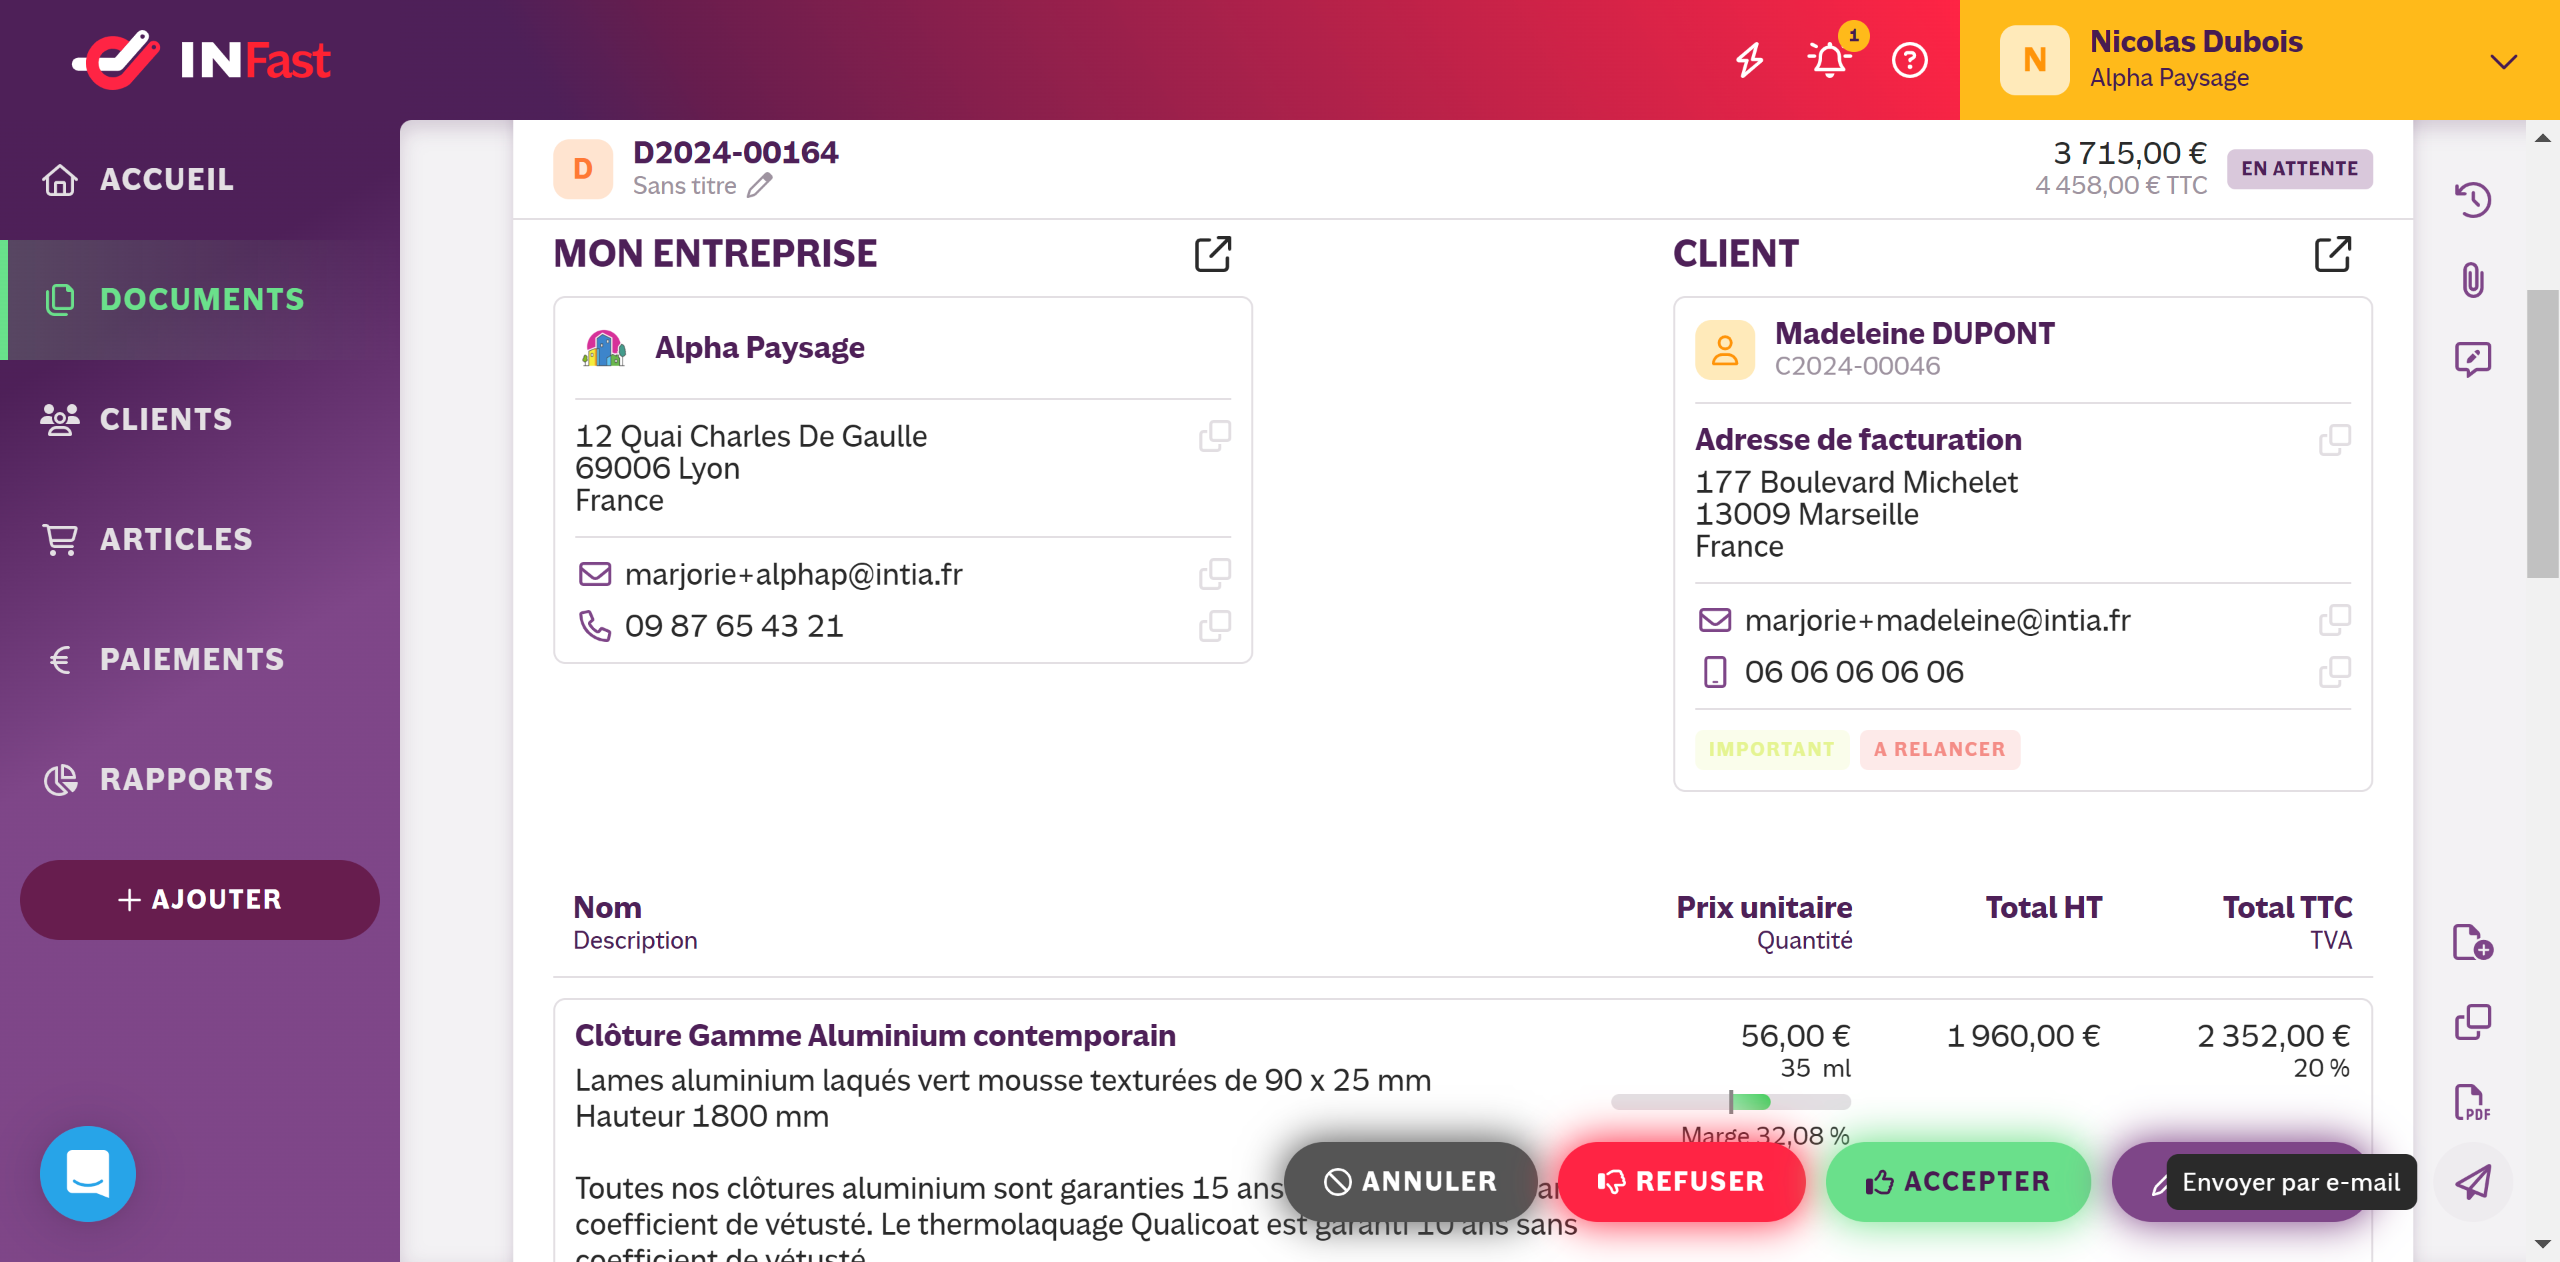
Task: Open client details in external view
Action: coord(2333,254)
